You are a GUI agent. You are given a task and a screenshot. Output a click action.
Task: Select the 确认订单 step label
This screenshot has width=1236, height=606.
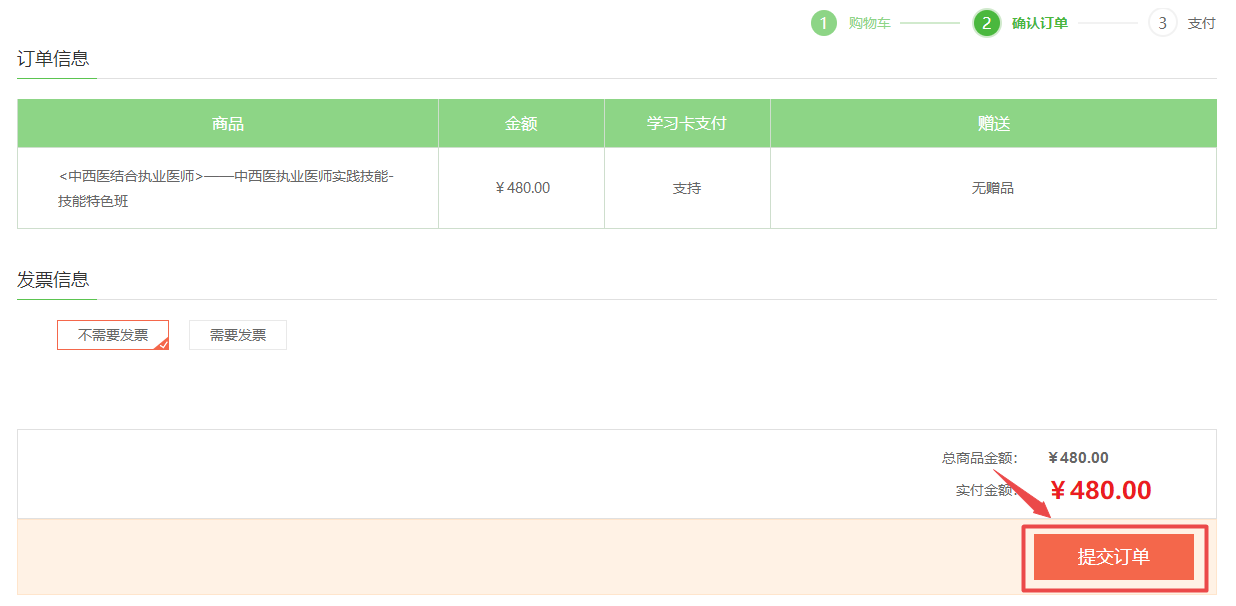(1039, 23)
